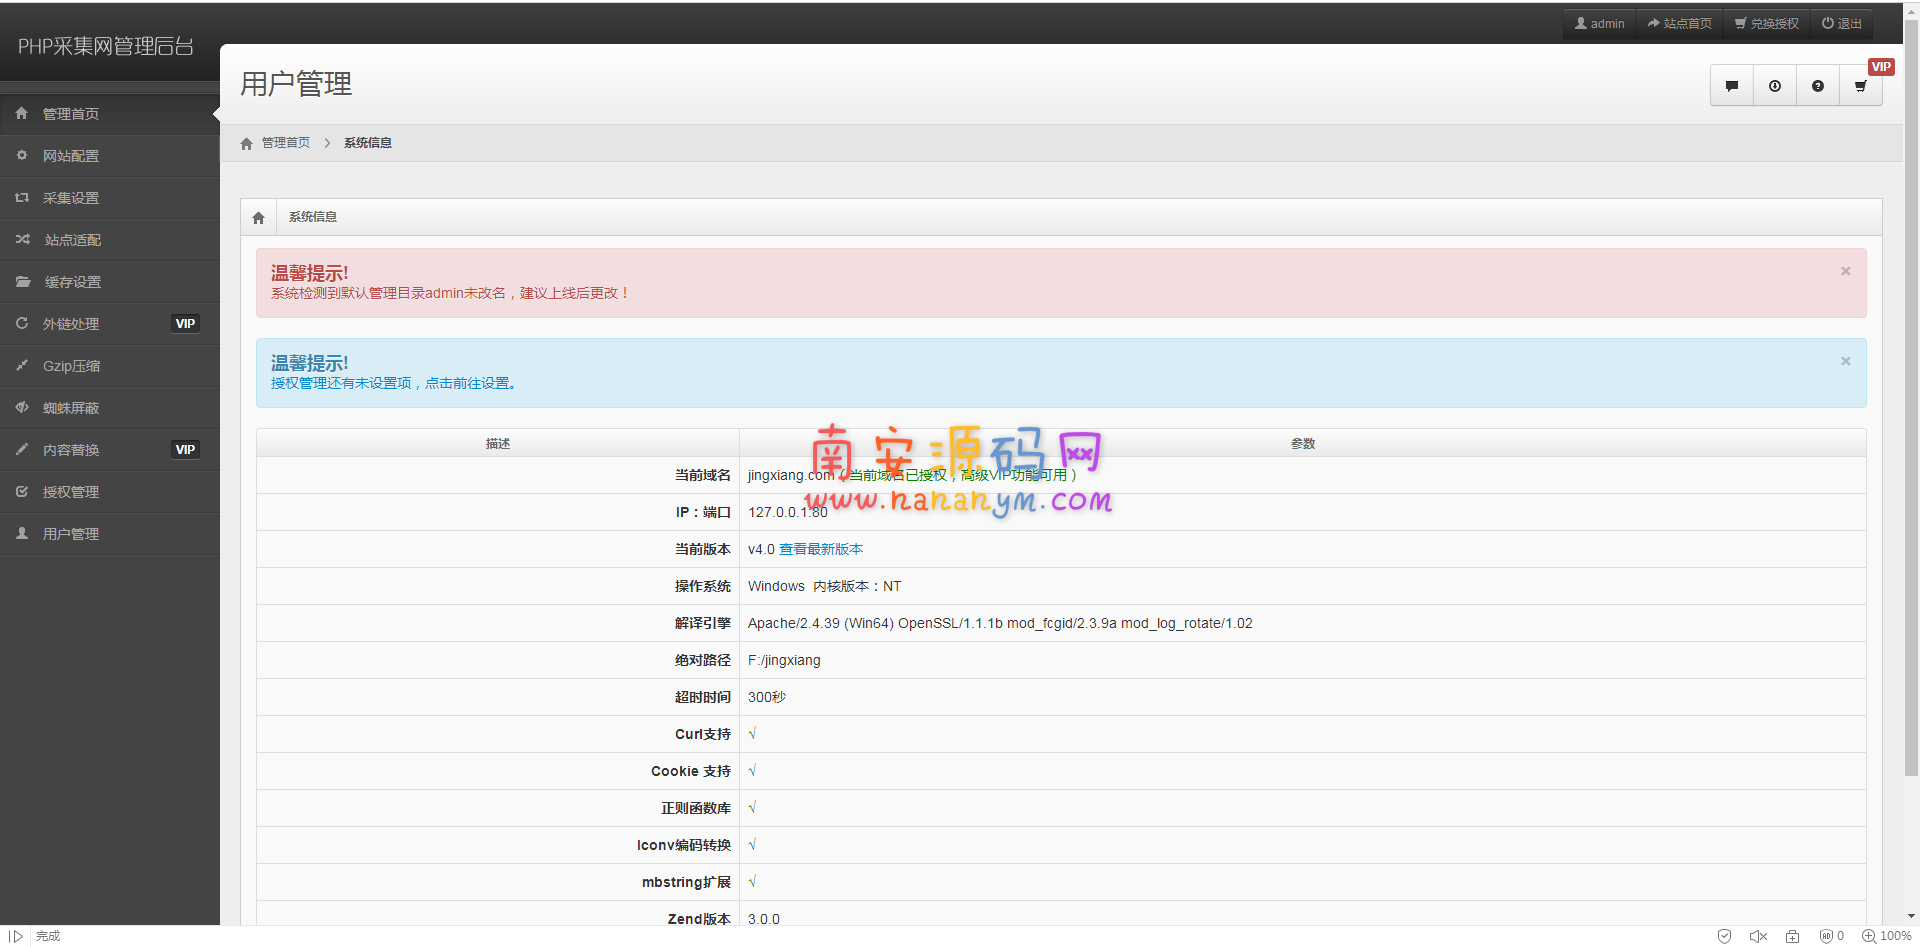Click the 查看最新版本 link
The height and width of the screenshot is (946, 1920).
[x=821, y=549]
